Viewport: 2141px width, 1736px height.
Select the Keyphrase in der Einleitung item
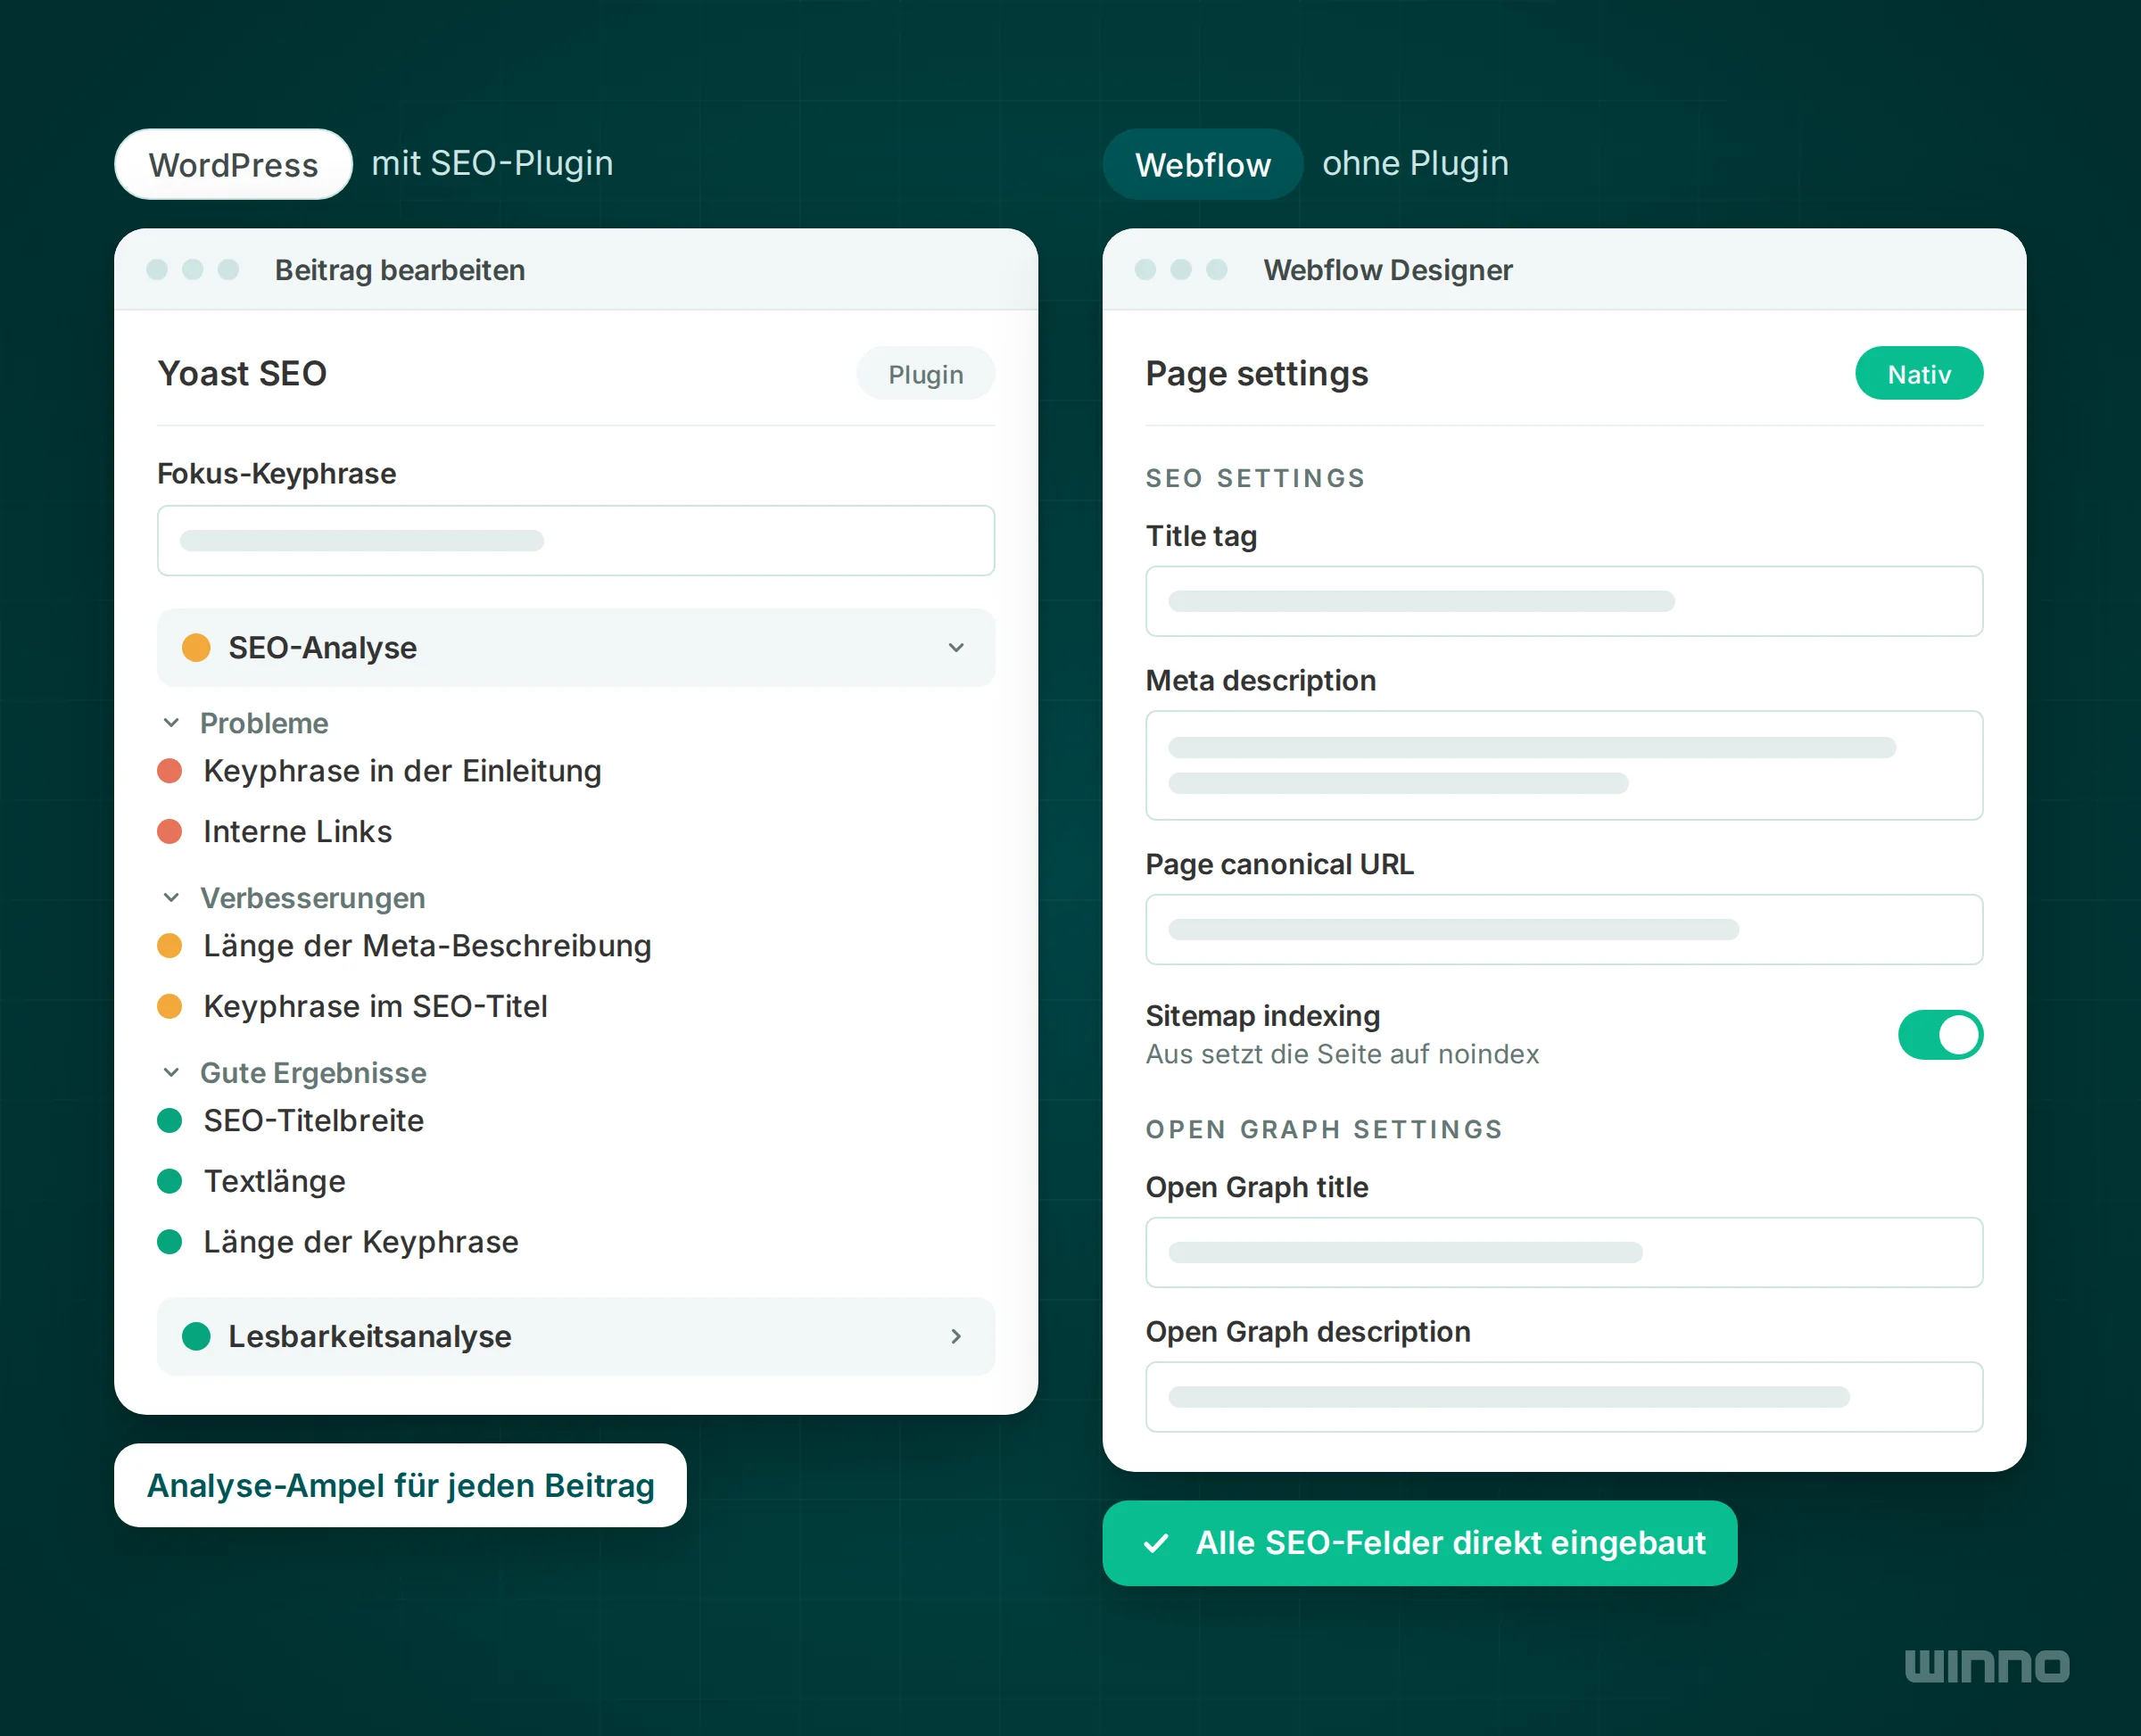click(x=402, y=771)
